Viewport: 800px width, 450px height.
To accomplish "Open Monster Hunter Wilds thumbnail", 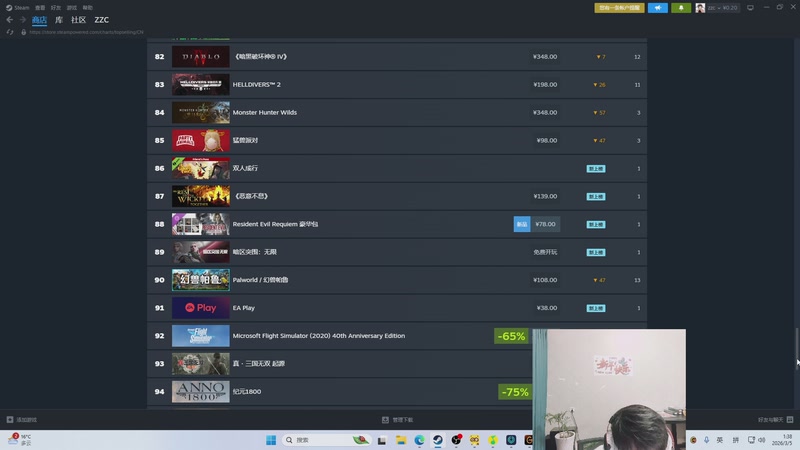I will pyautogui.click(x=201, y=112).
